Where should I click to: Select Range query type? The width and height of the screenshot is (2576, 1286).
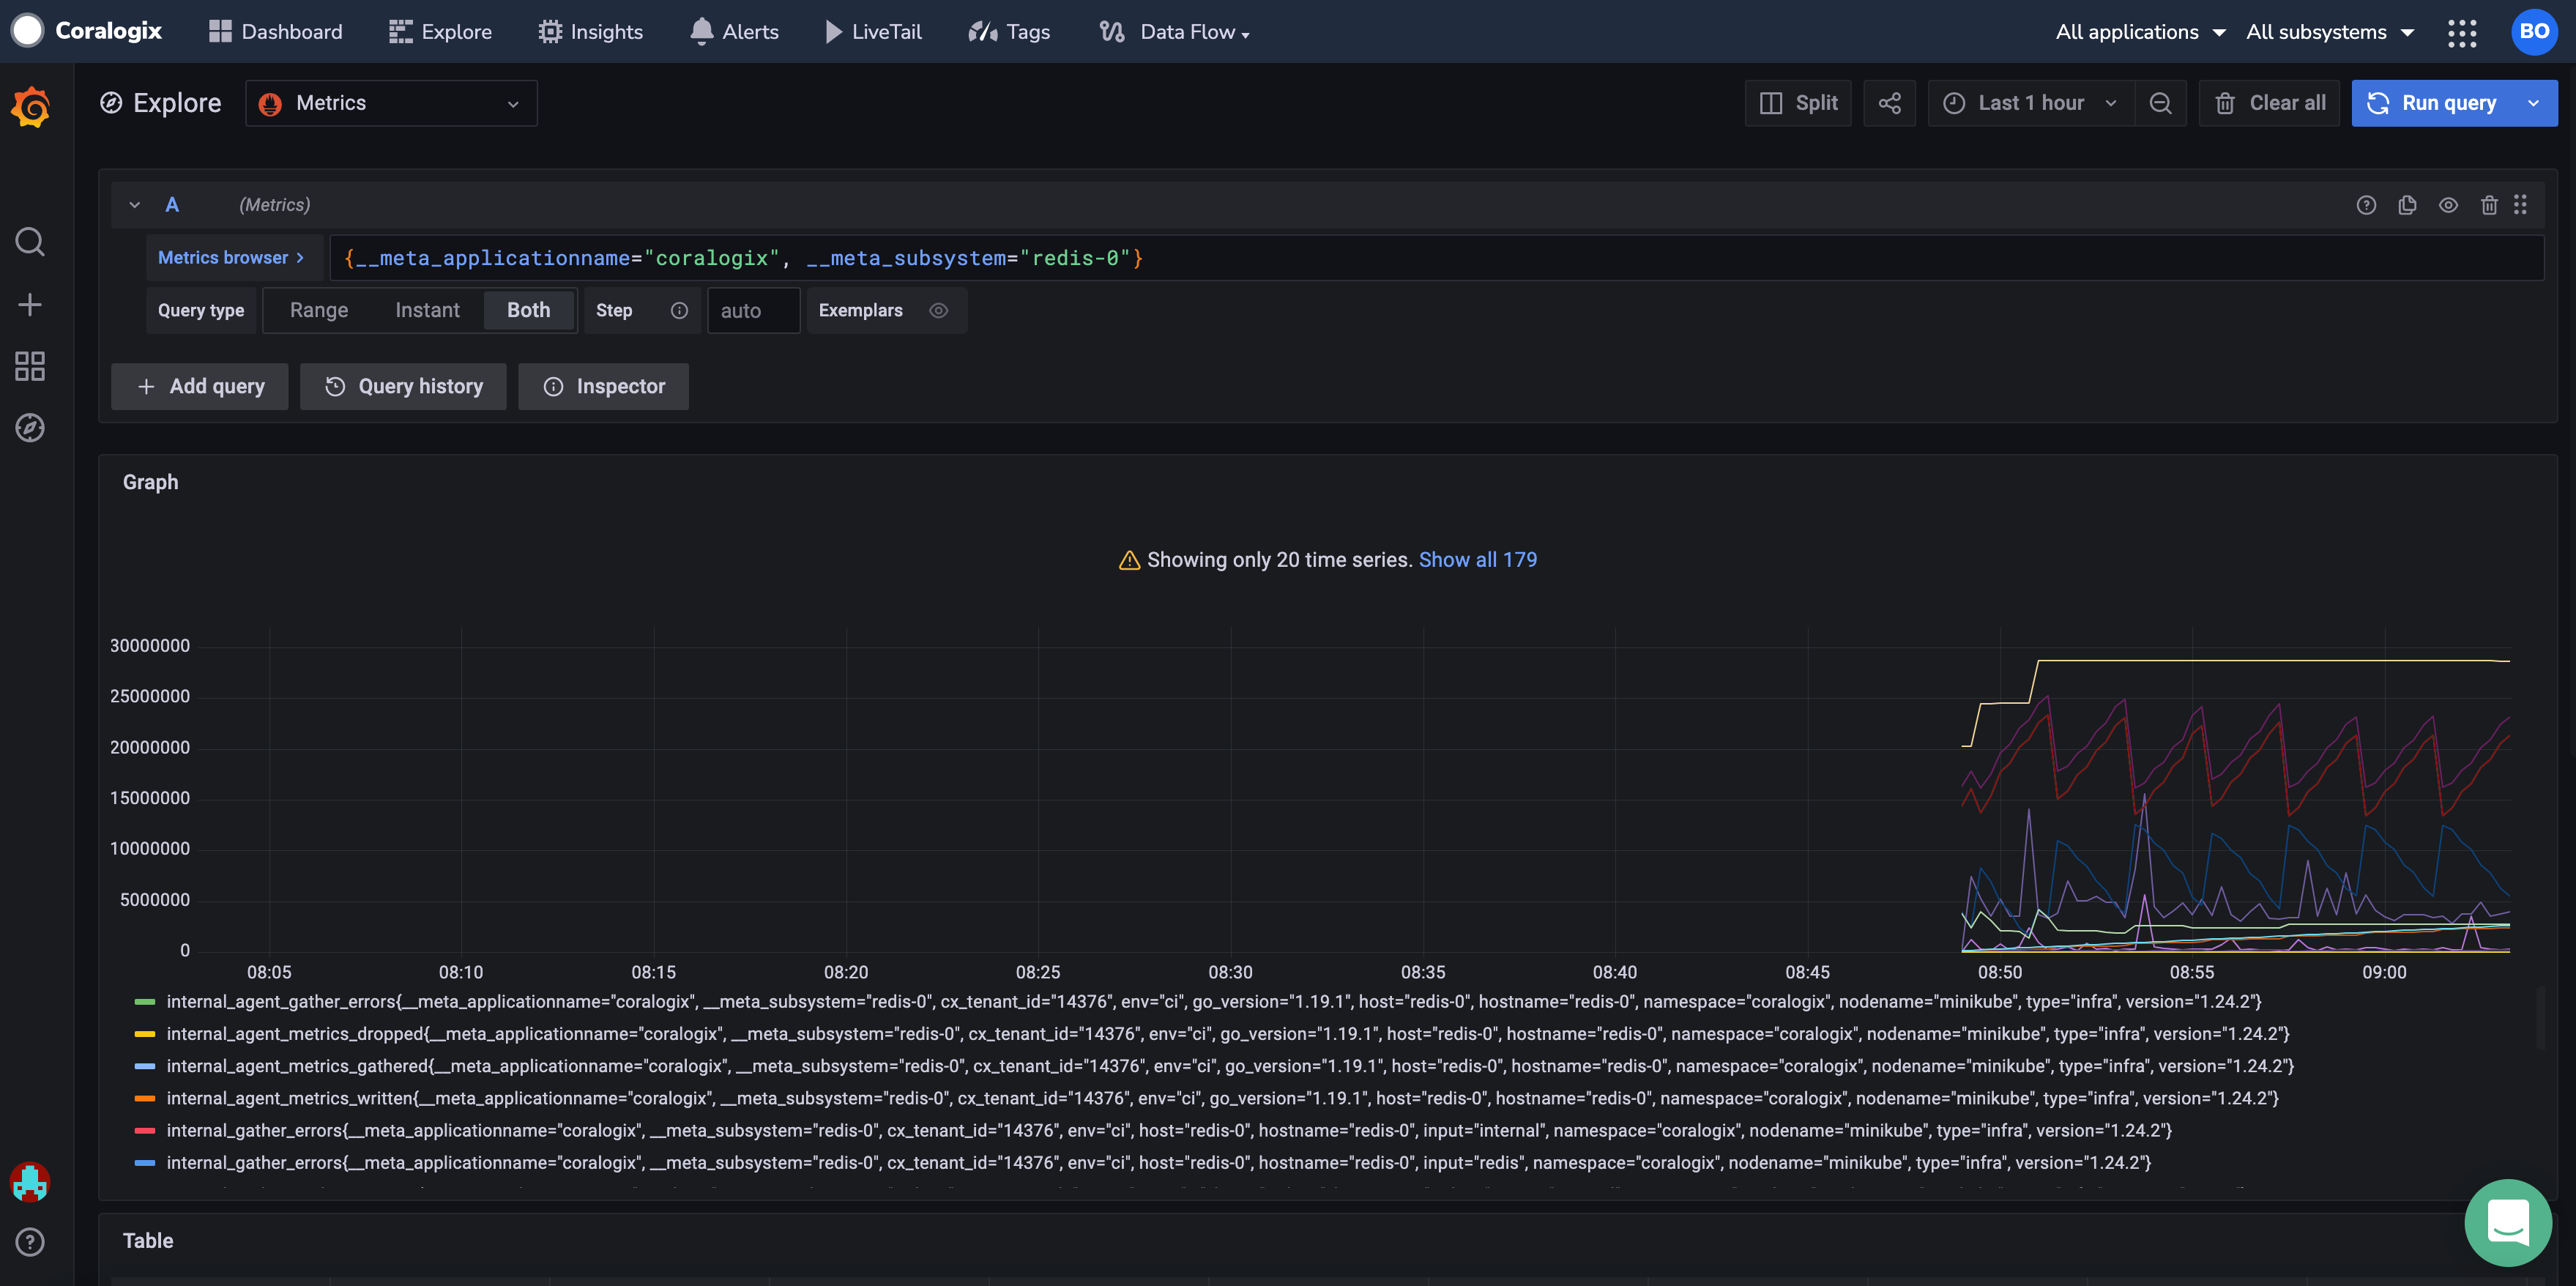(319, 311)
